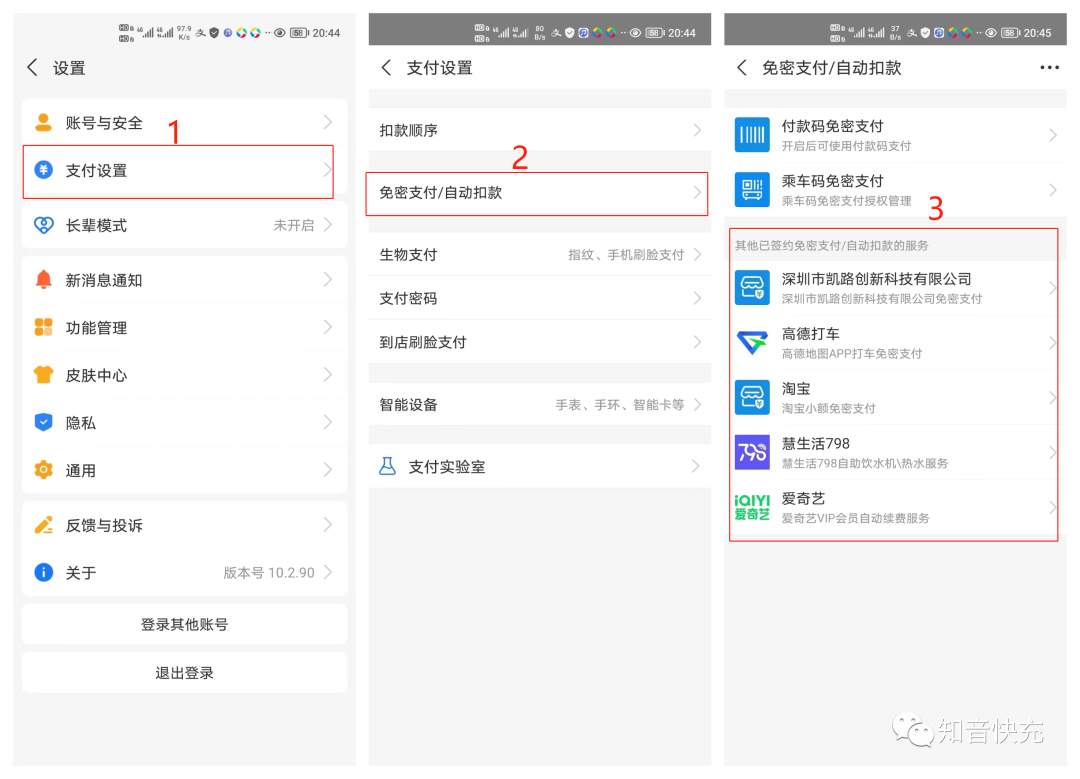Tap battery indicator in left status bar
1080x779 pixels.
click(300, 32)
